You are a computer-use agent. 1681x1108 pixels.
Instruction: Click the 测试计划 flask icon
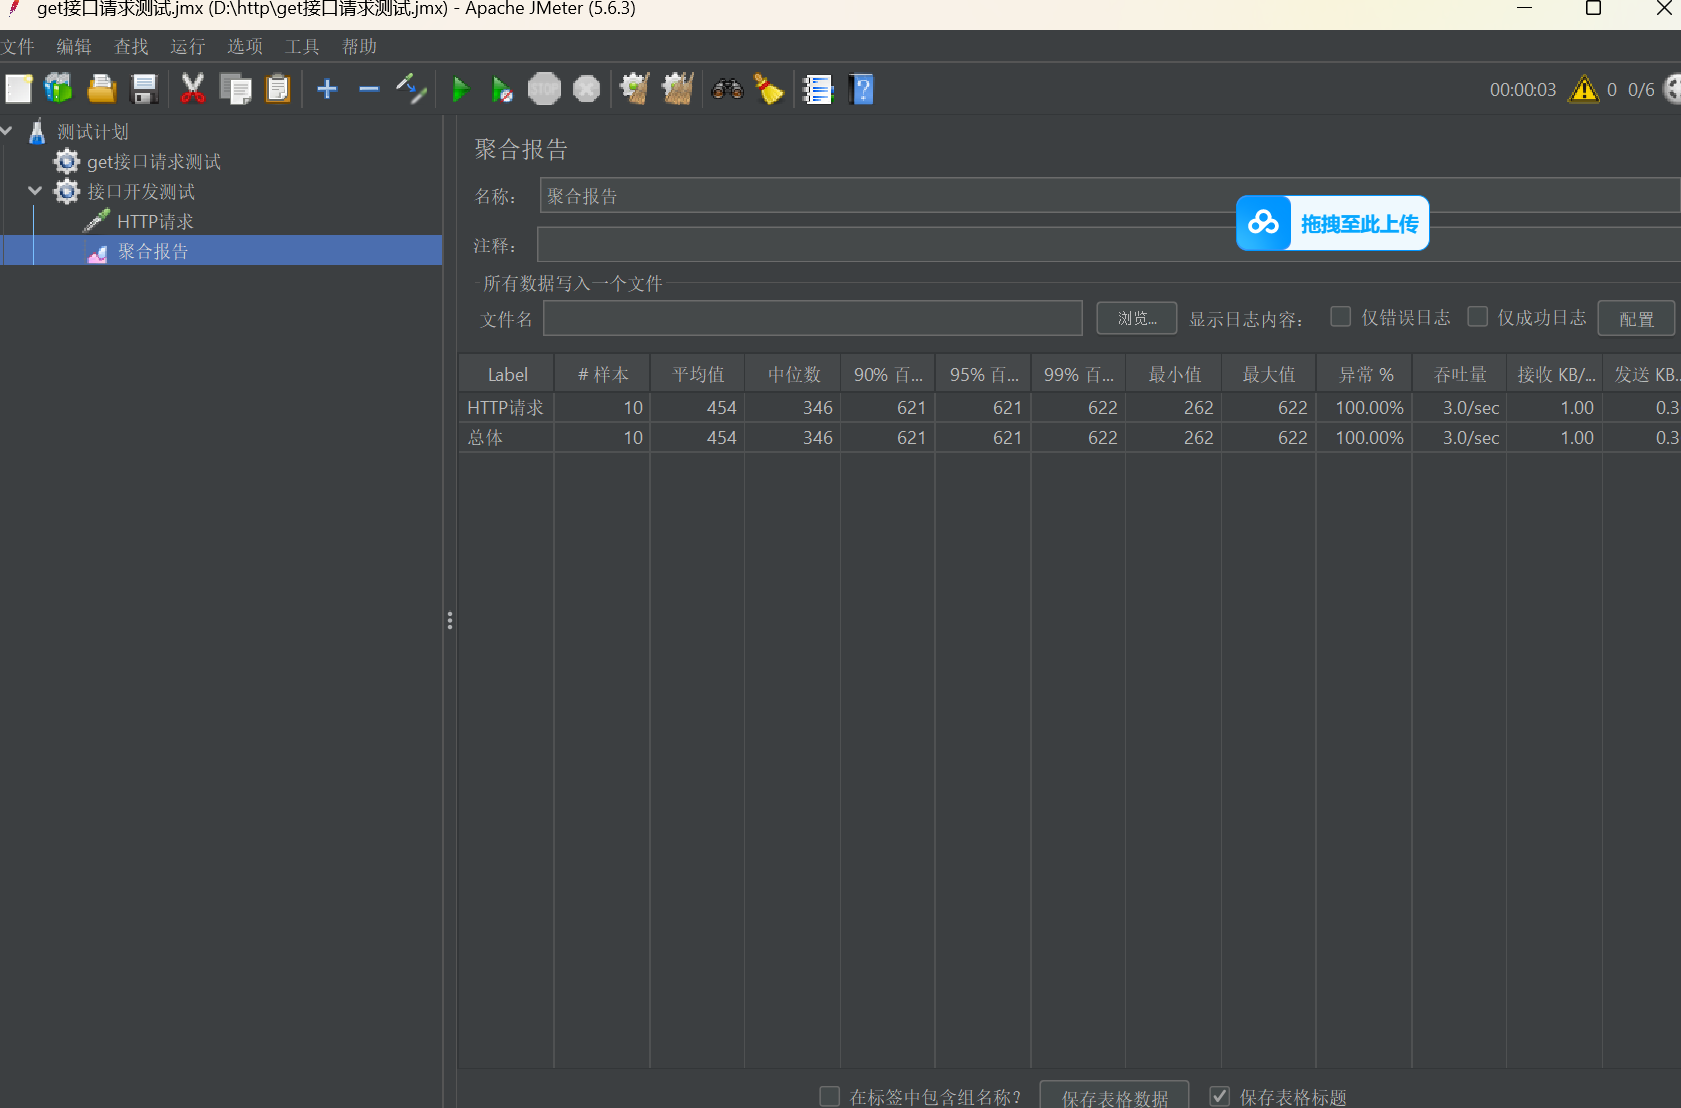click(x=37, y=131)
